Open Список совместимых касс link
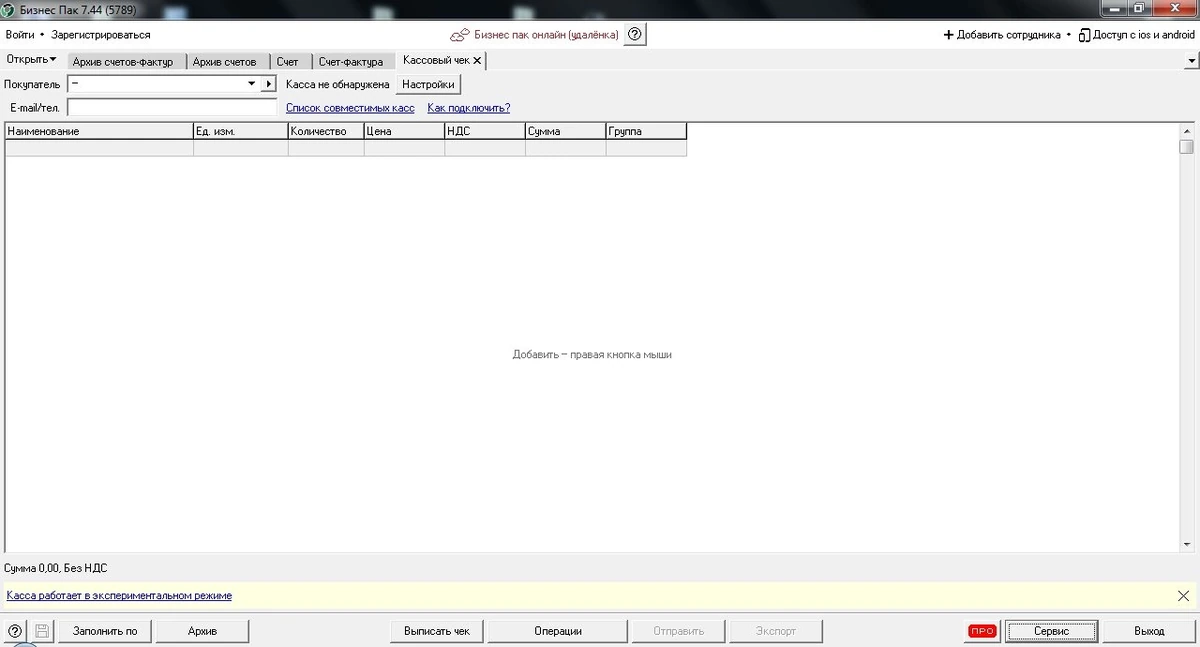The width and height of the screenshot is (1200, 647). click(350, 108)
